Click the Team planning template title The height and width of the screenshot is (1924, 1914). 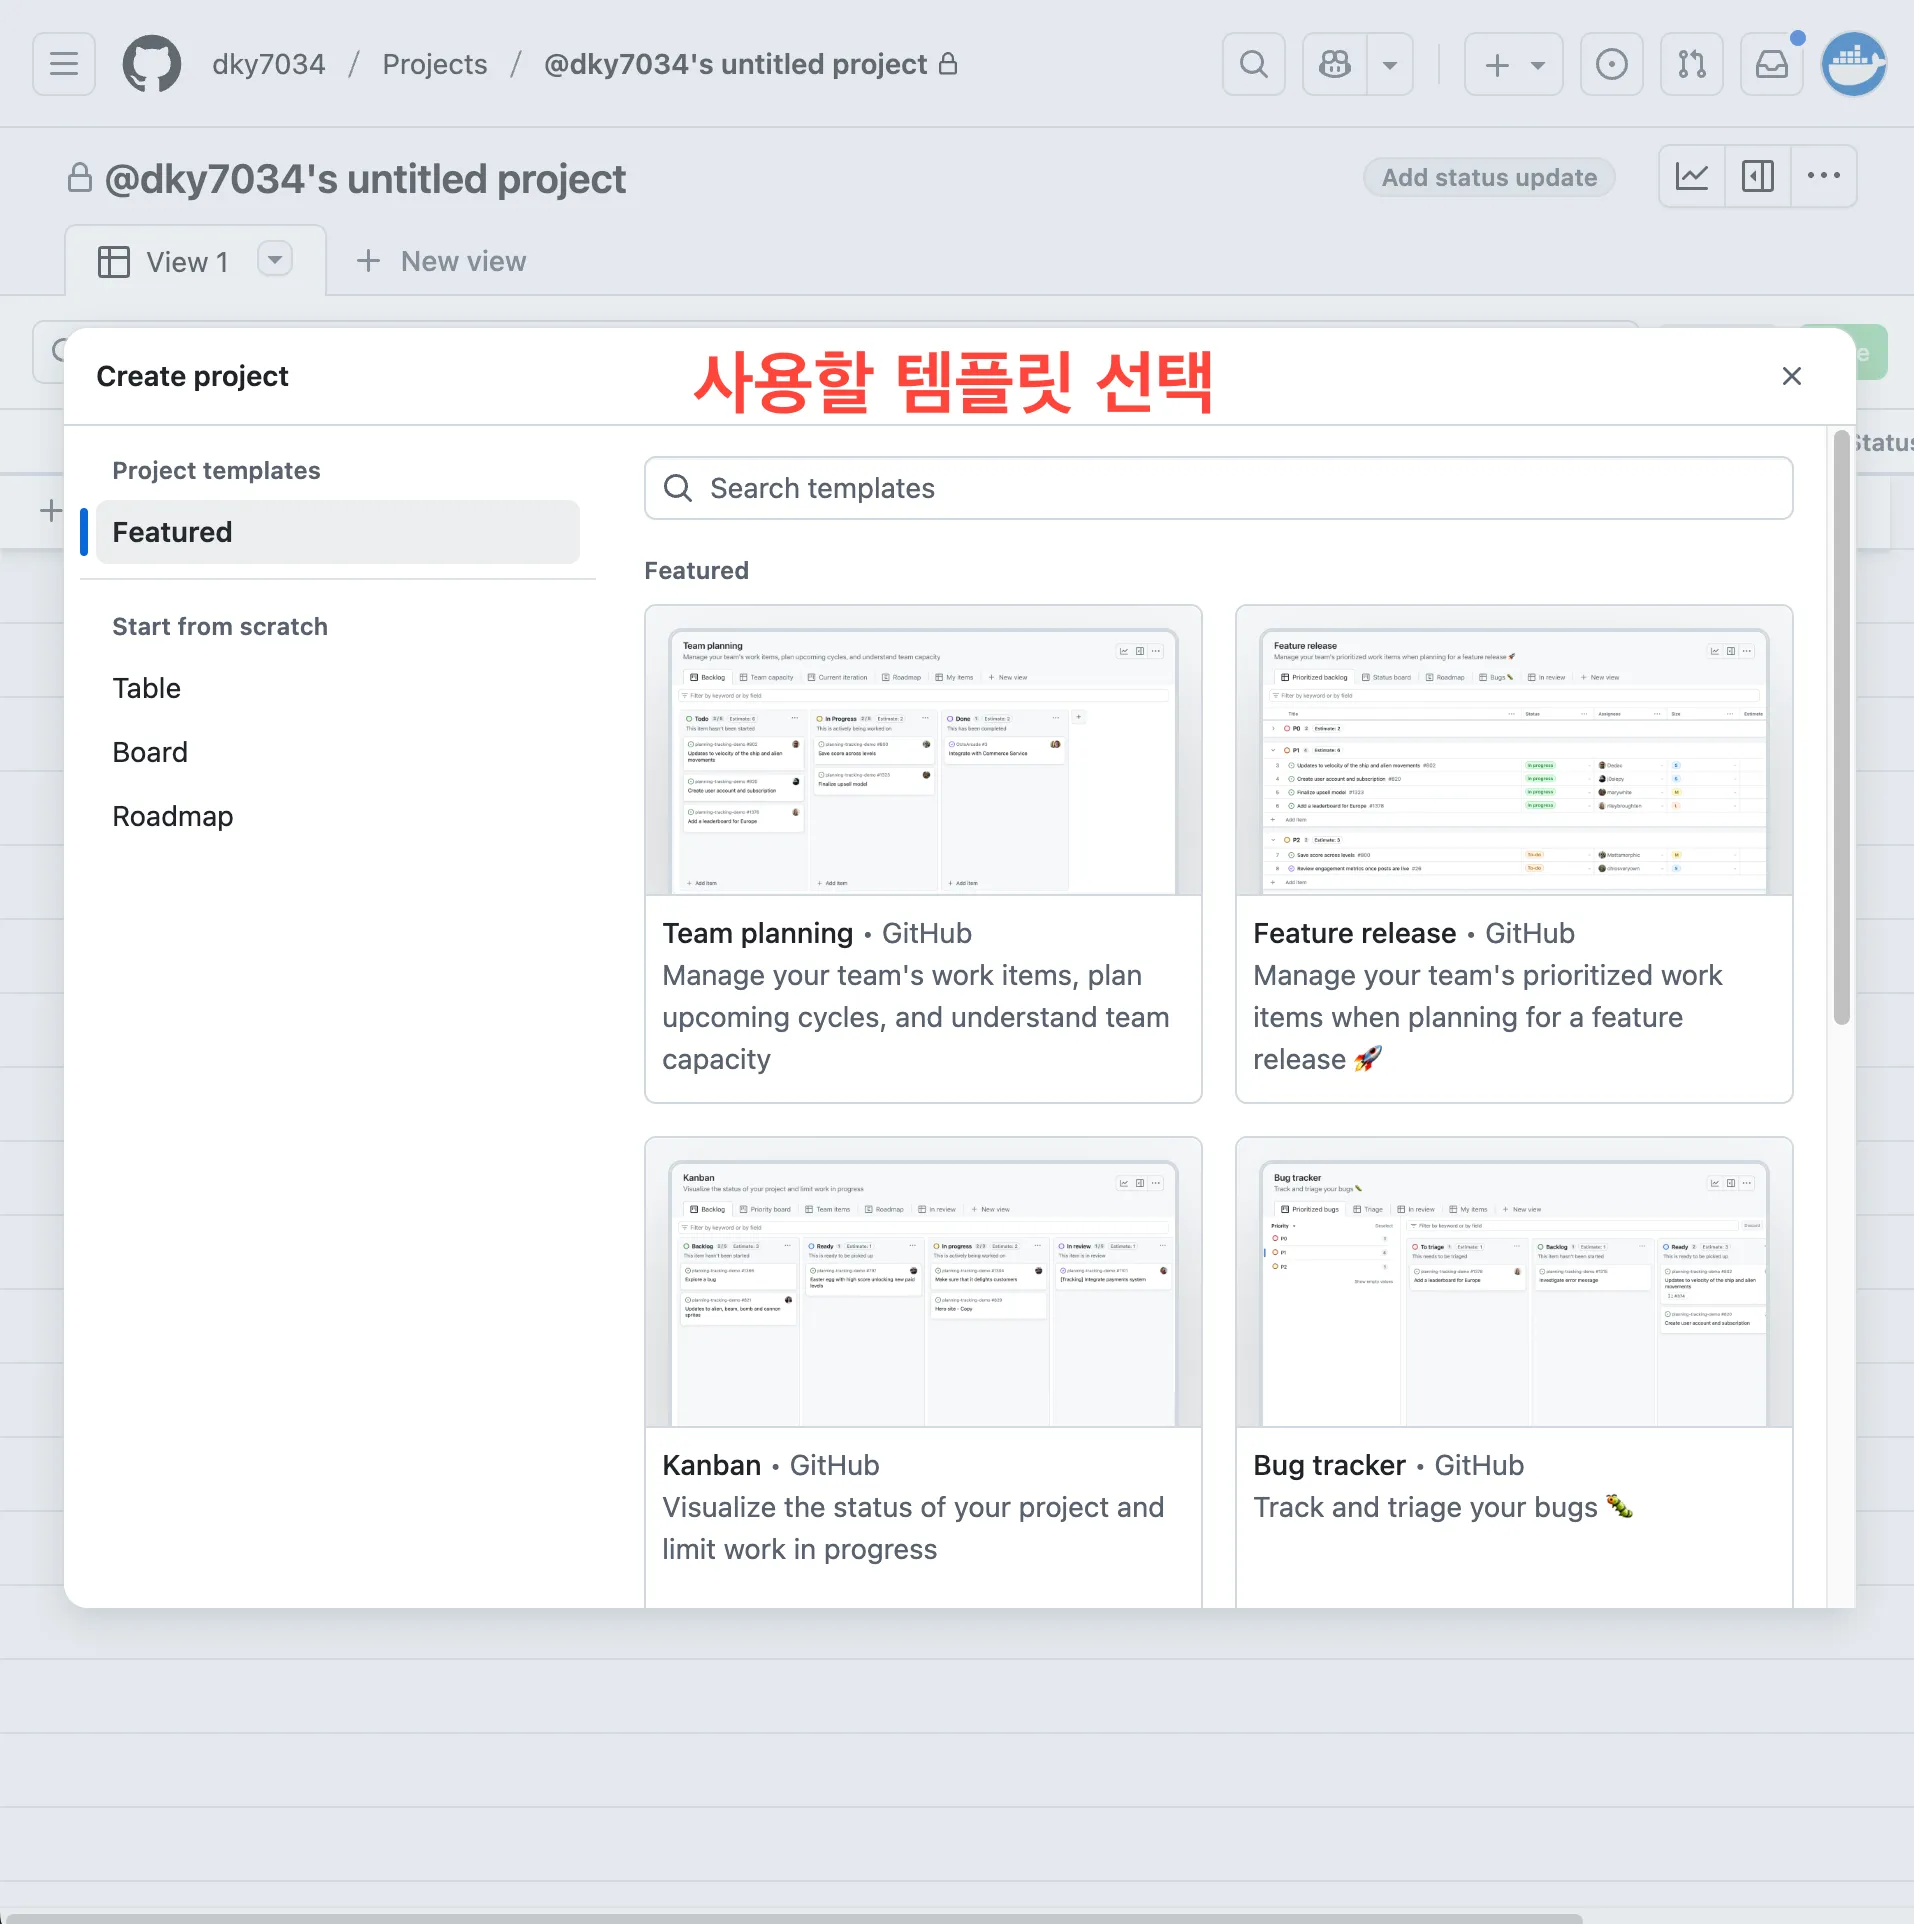pos(757,933)
